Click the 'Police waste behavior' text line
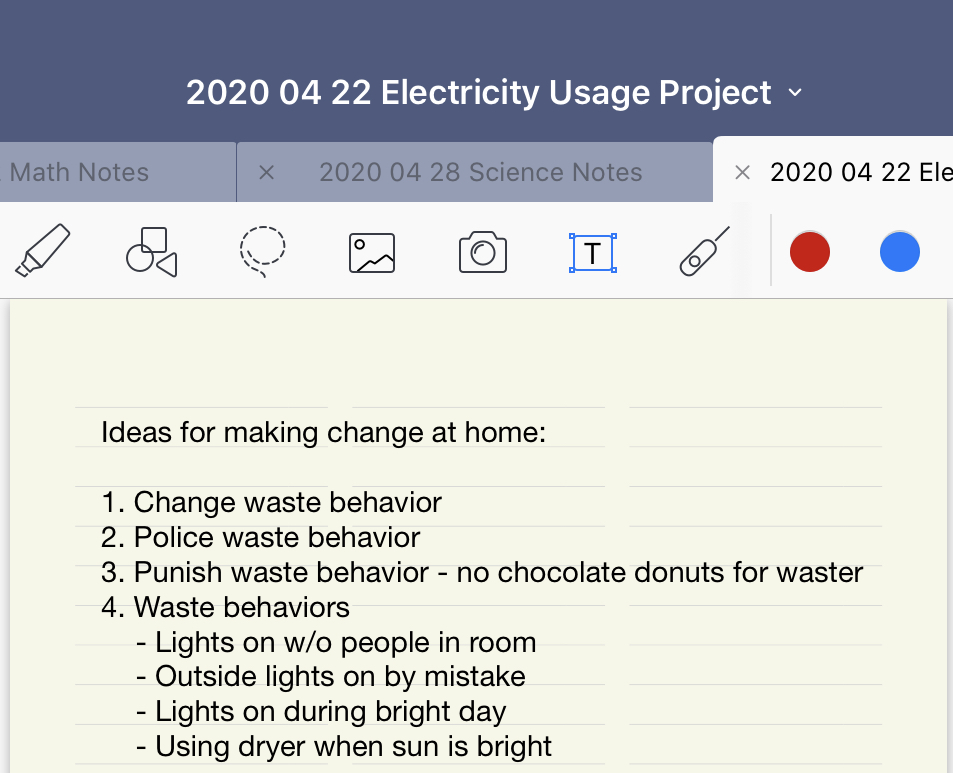The image size is (953, 773). pyautogui.click(x=277, y=537)
